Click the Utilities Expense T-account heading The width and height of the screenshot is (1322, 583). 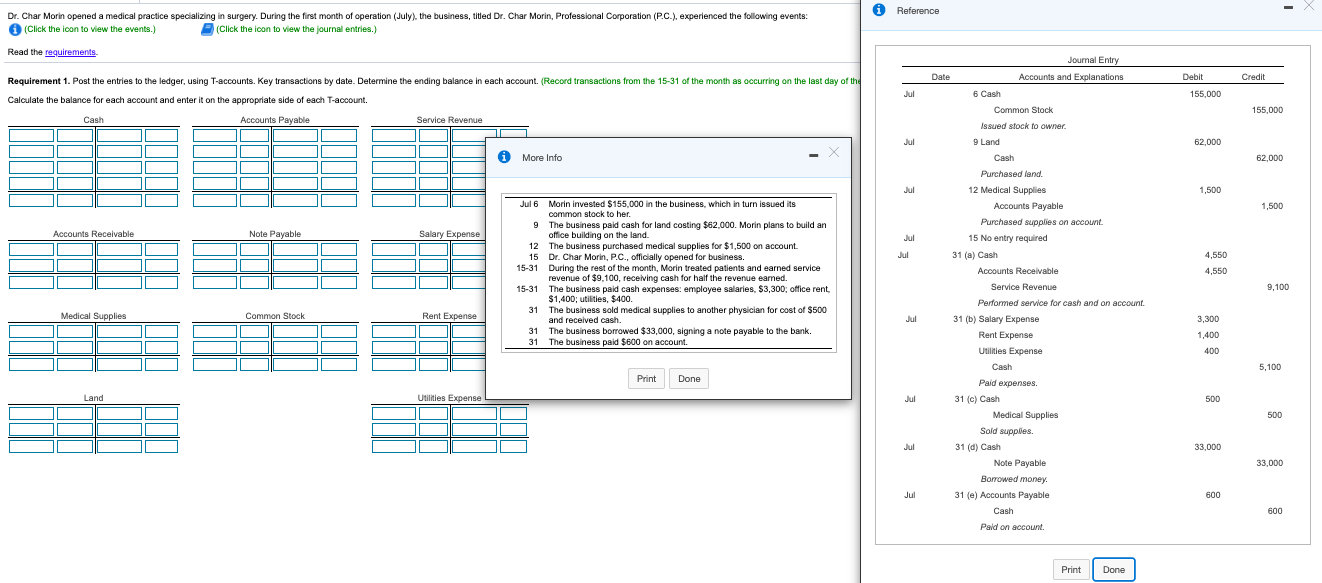(449, 398)
